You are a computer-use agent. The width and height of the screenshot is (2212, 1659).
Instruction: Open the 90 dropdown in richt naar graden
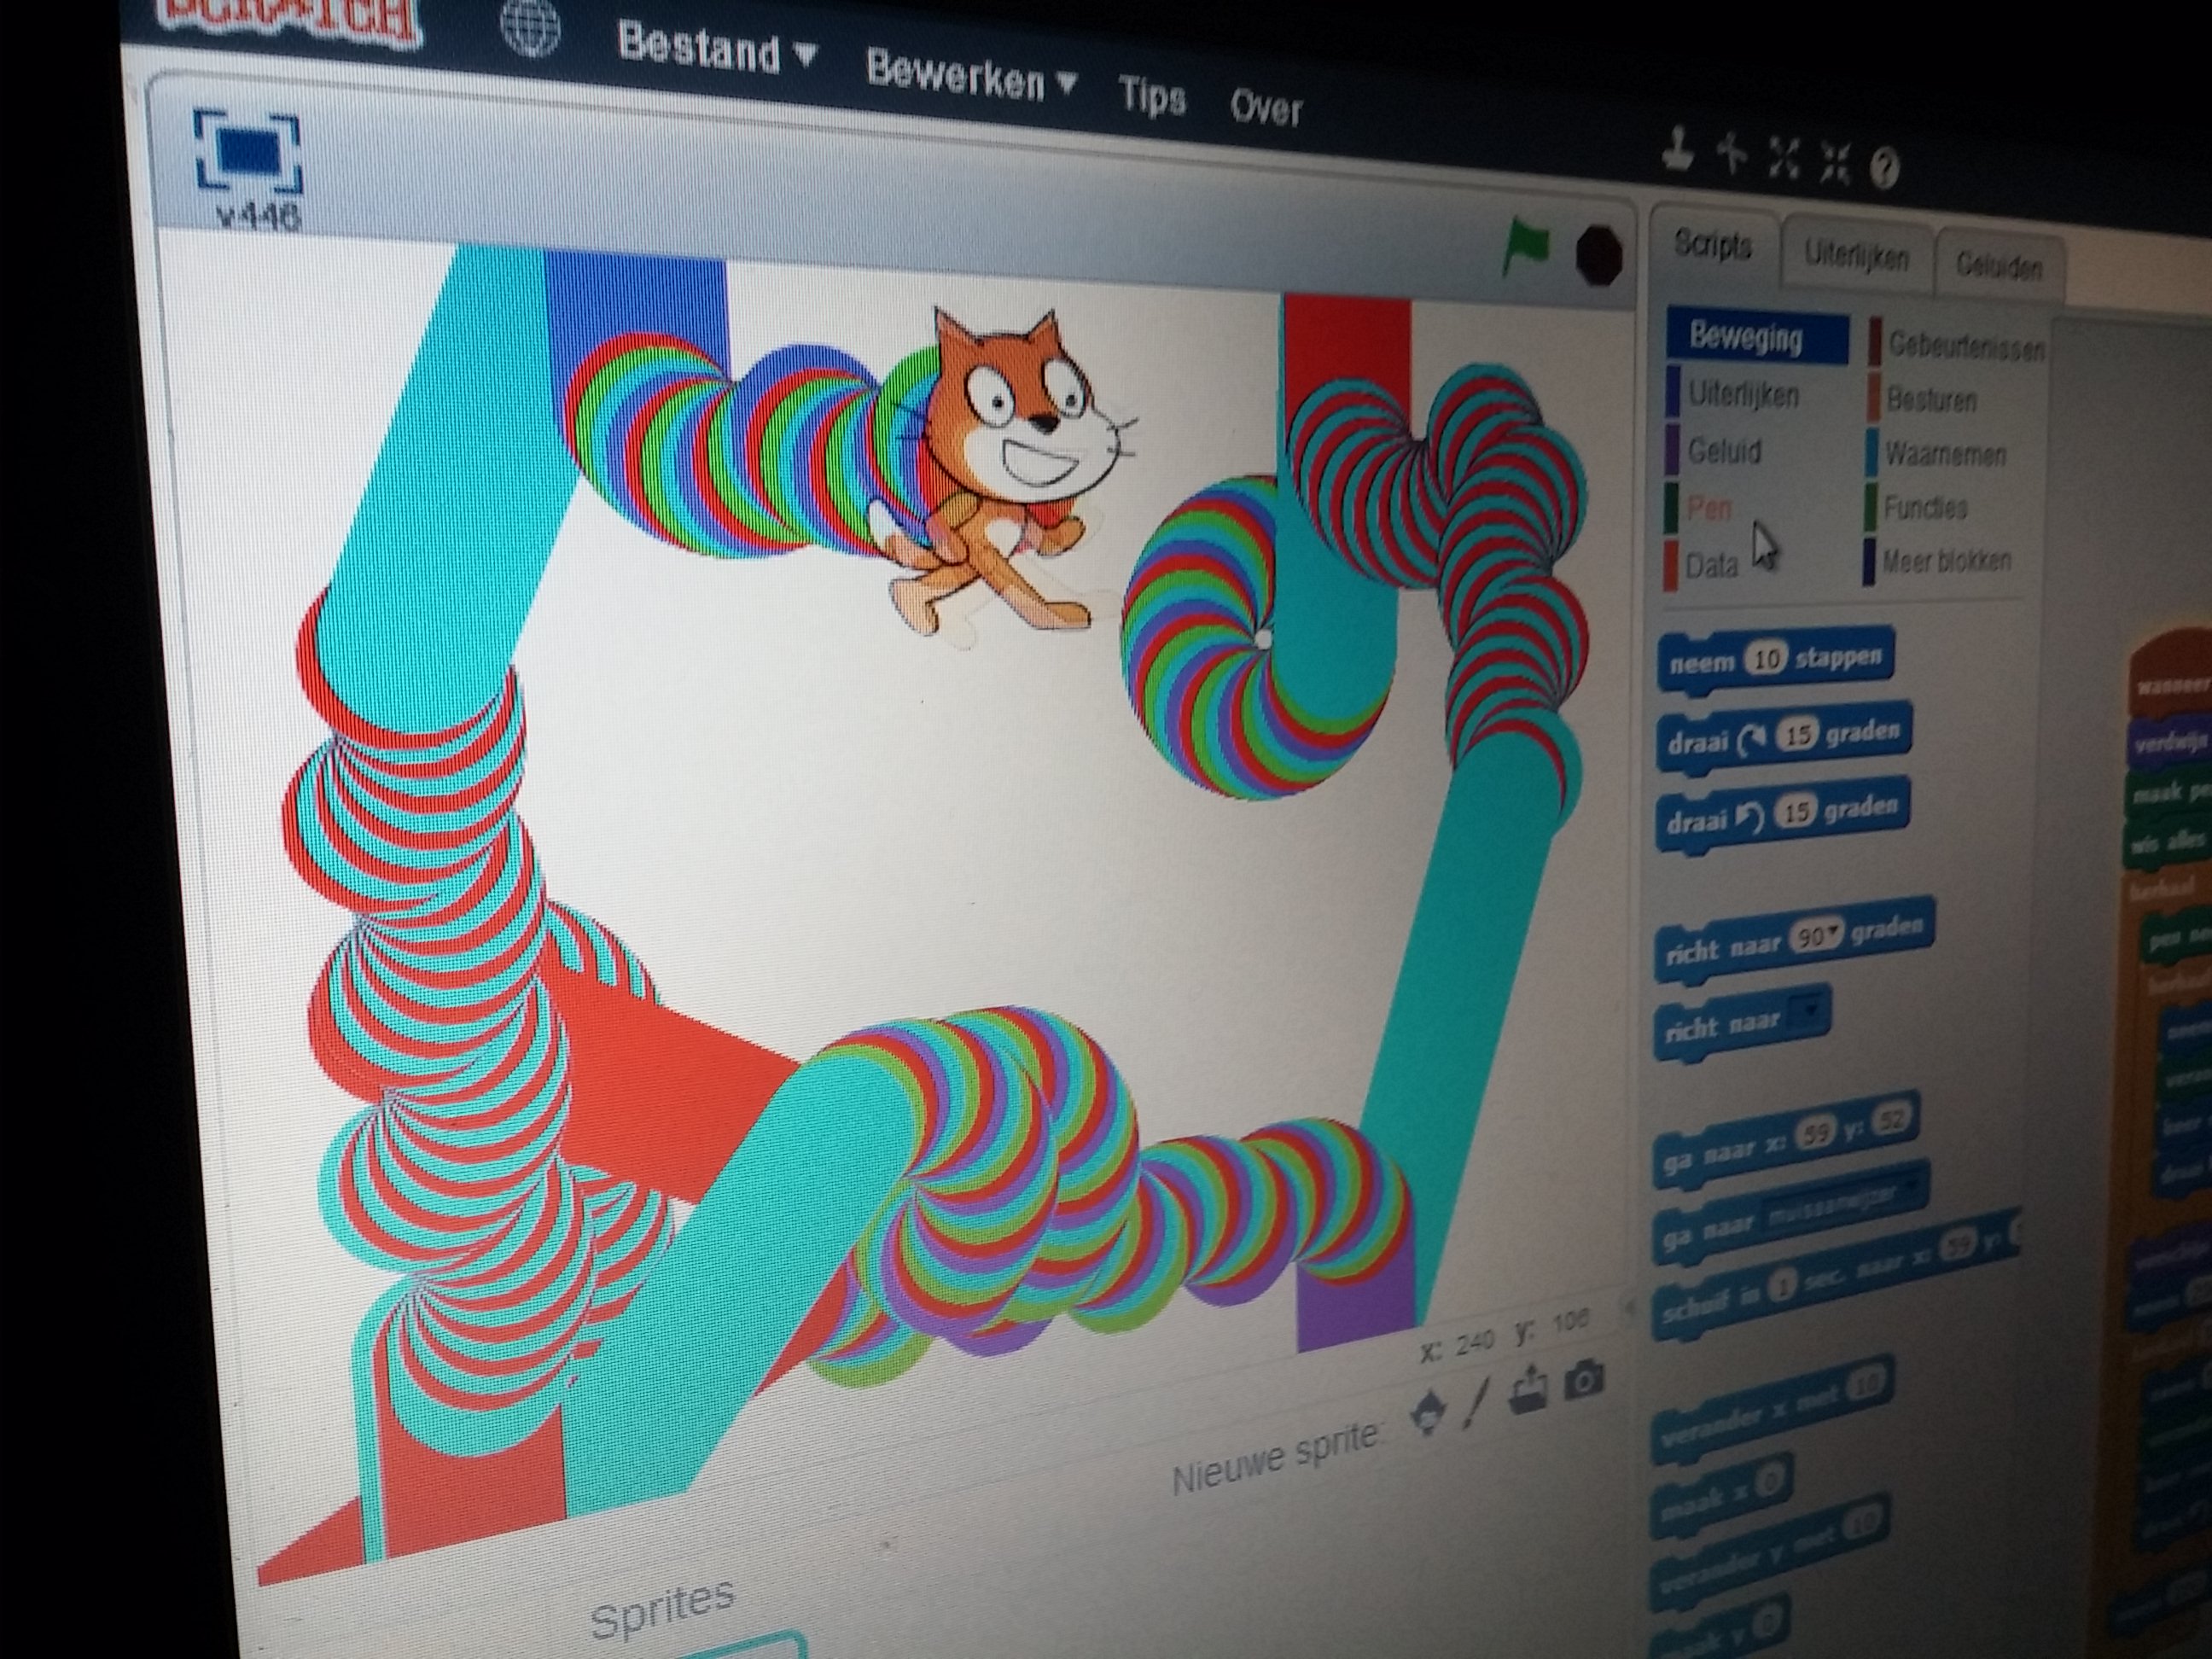tap(1816, 936)
